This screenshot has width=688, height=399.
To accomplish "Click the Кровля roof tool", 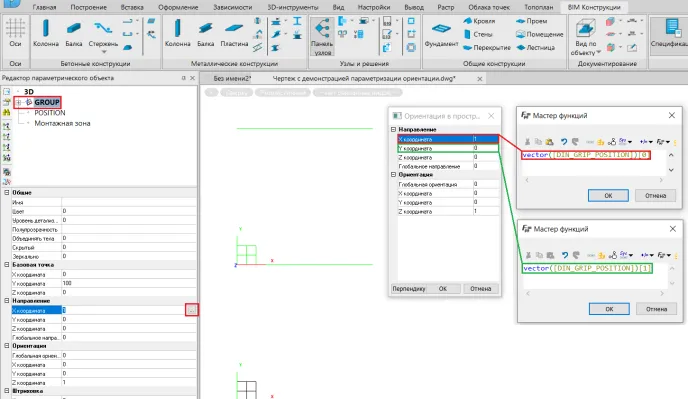I will (479, 21).
